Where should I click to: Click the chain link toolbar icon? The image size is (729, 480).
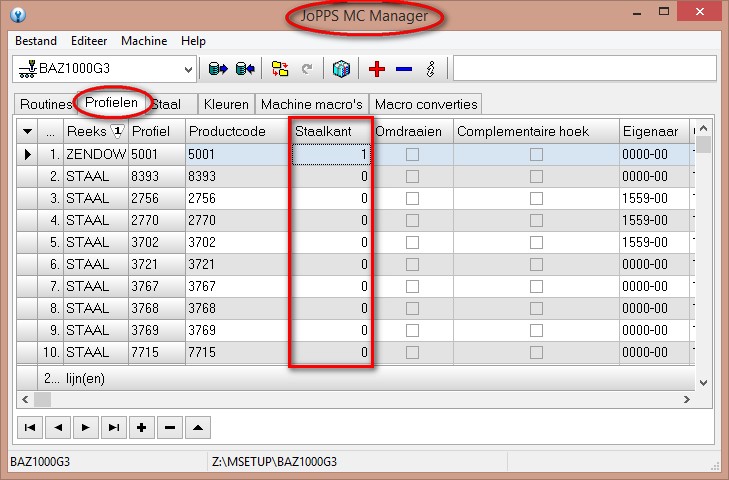click(x=431, y=69)
